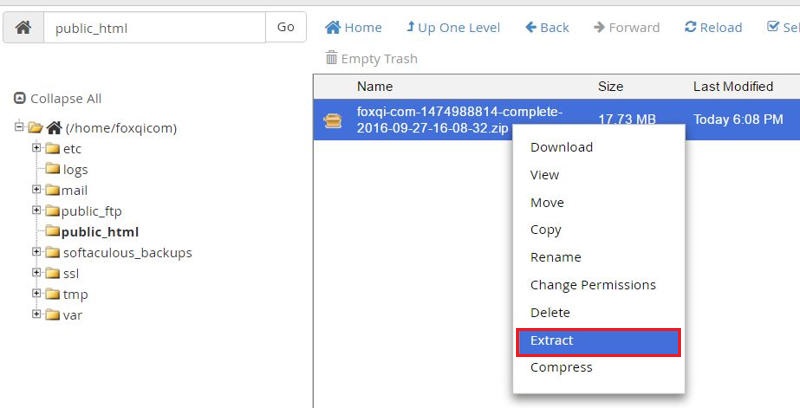Viewport: 800px width, 408px height.
Task: Click the Collapse All link
Action: pyautogui.click(x=58, y=98)
